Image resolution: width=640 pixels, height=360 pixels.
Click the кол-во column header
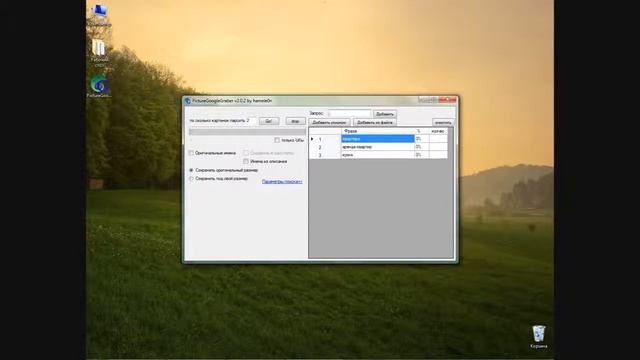[438, 131]
